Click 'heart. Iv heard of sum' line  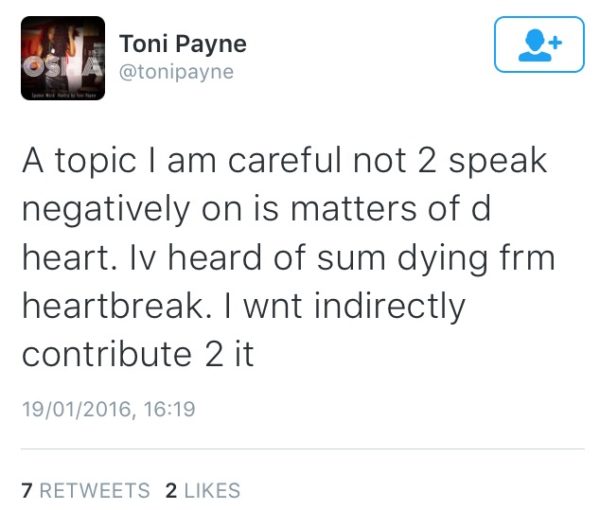point(204,258)
